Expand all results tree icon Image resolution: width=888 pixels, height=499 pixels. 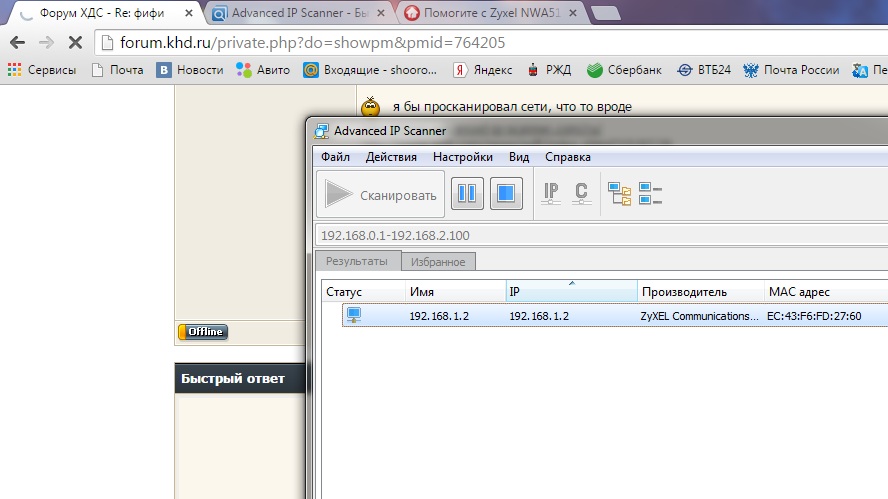click(619, 194)
